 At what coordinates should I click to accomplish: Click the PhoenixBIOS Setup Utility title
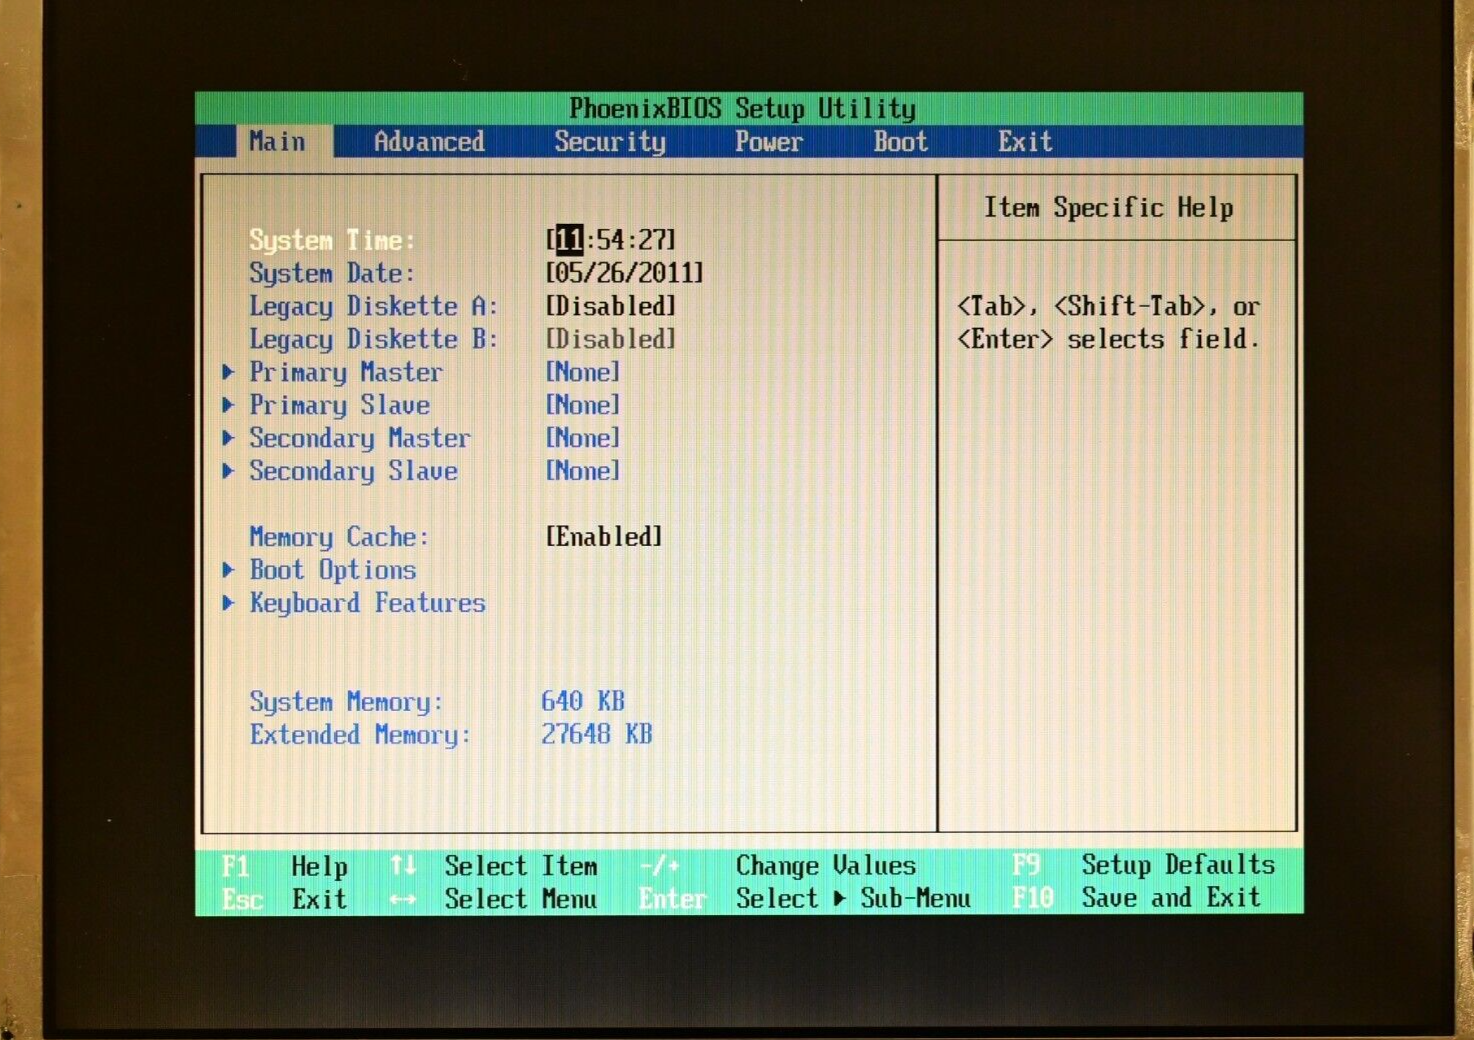[x=742, y=108]
